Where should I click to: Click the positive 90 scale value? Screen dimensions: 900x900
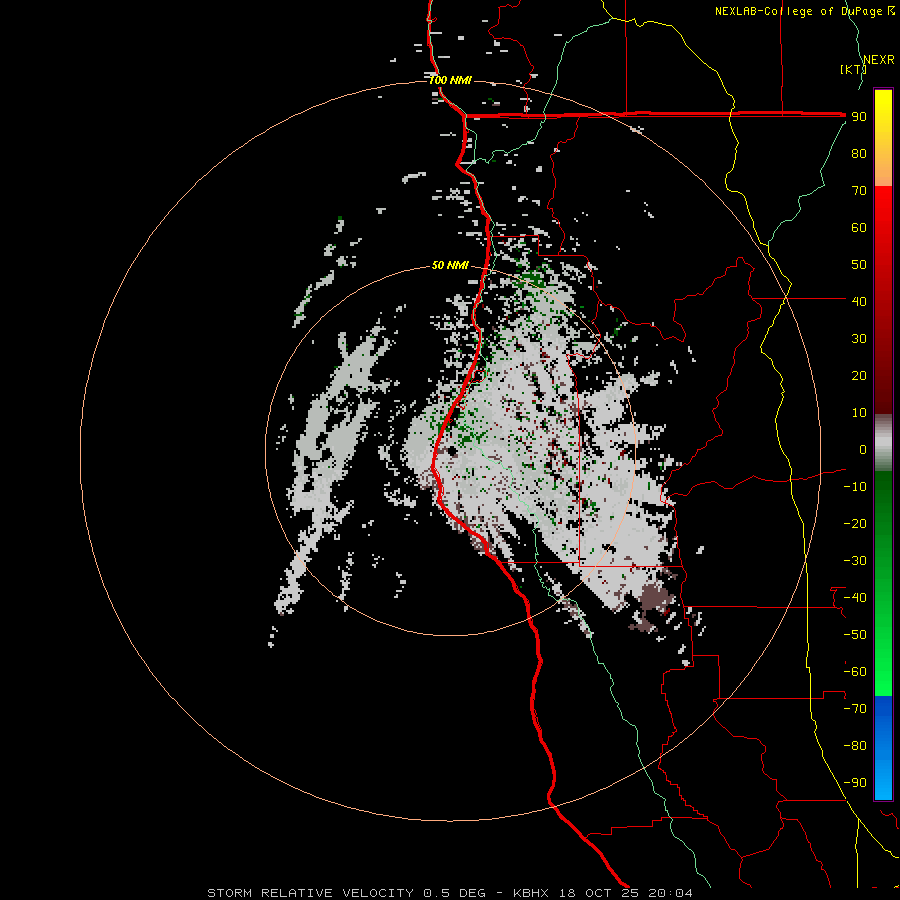(859, 117)
